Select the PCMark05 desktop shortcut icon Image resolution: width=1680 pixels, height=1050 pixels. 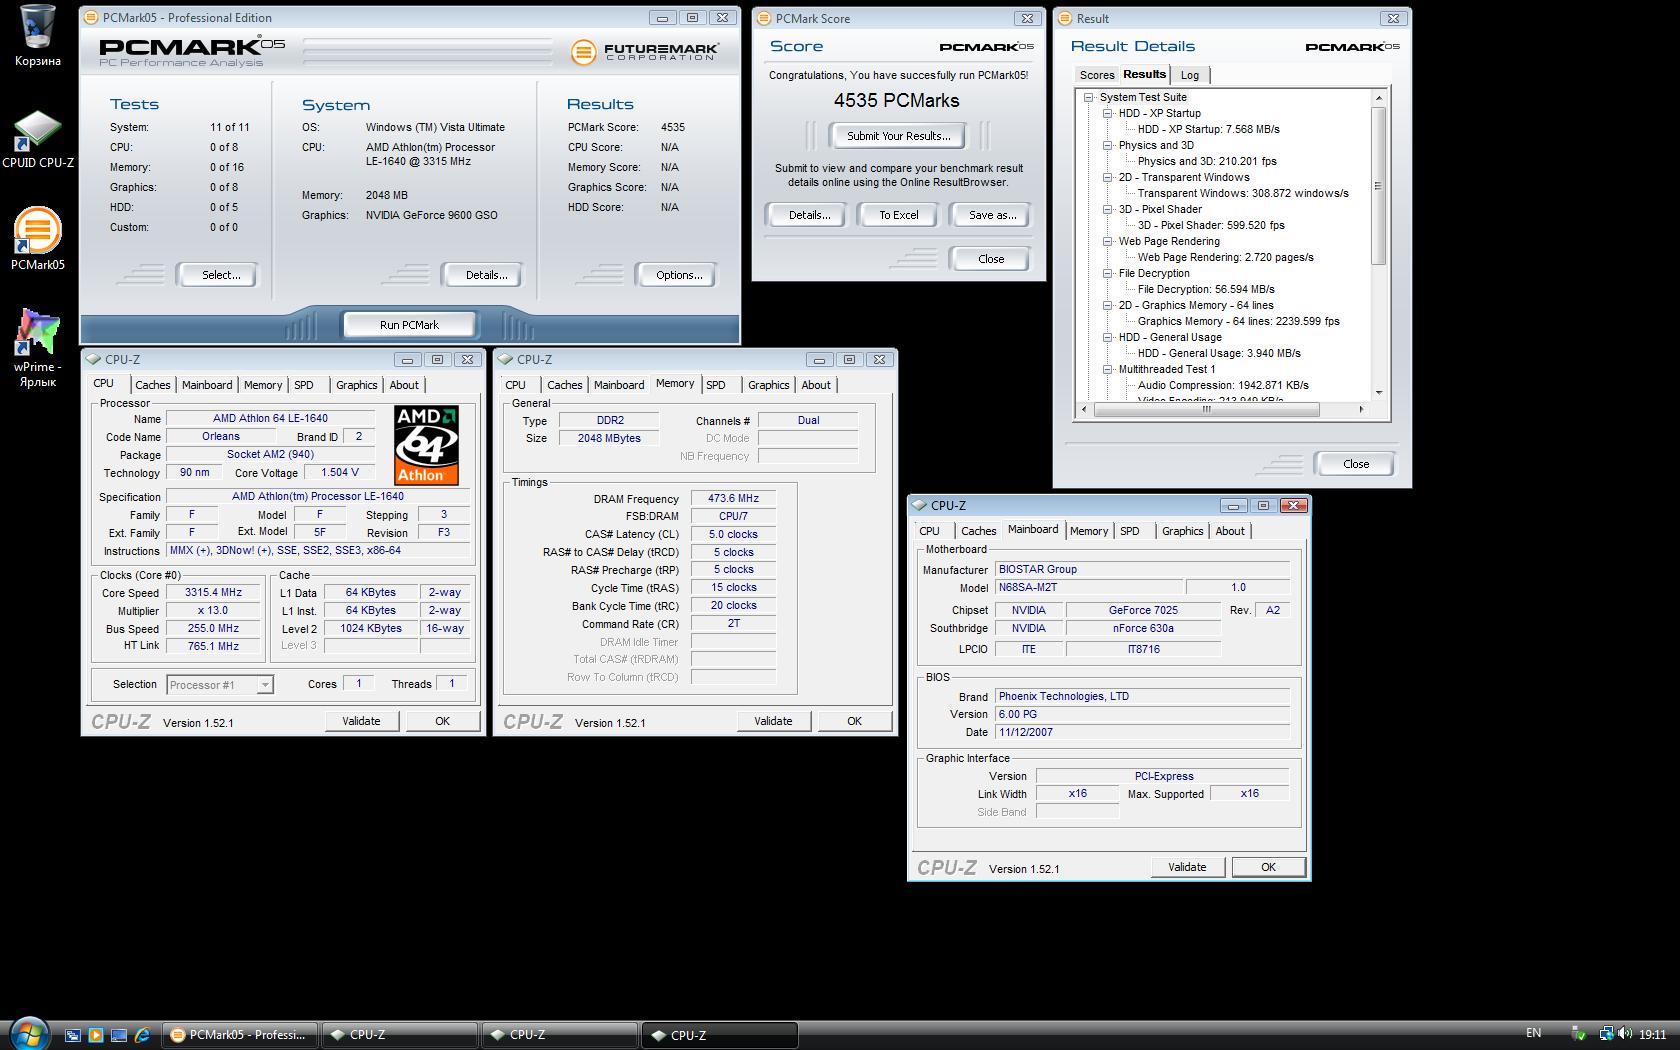coord(38,238)
